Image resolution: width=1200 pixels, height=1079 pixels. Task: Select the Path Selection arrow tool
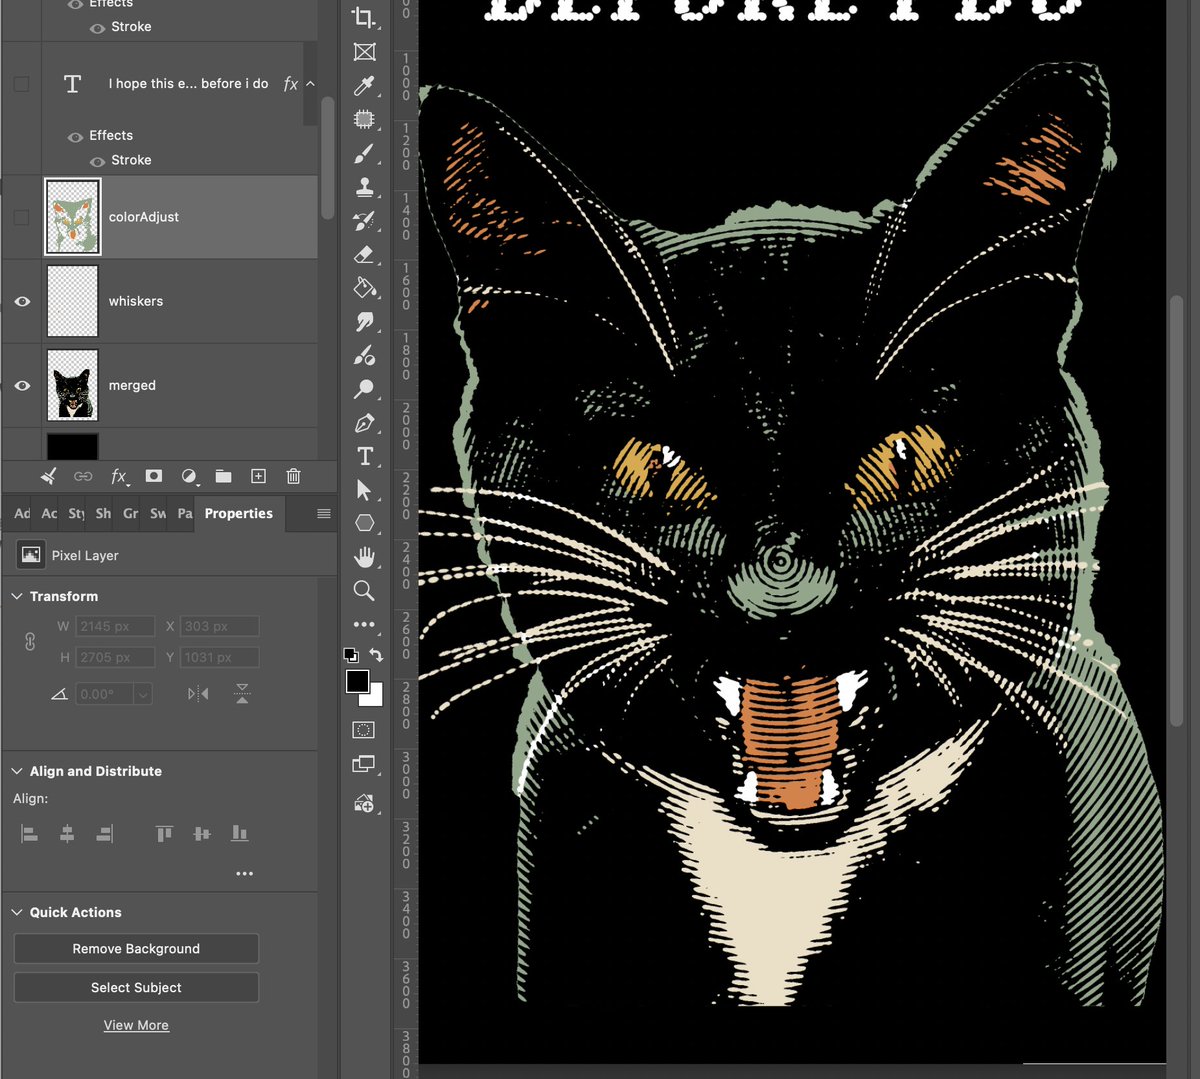click(364, 490)
